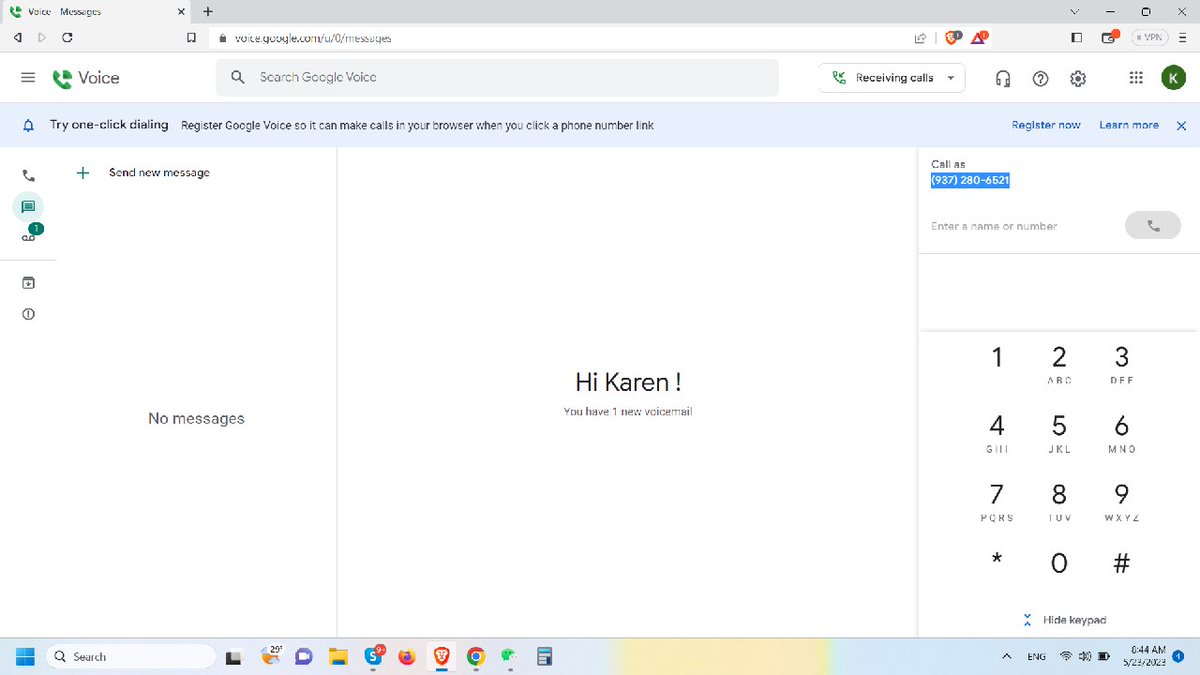Open the Calculator from the taskbar
Viewport: 1200px width, 675px height.
click(544, 656)
